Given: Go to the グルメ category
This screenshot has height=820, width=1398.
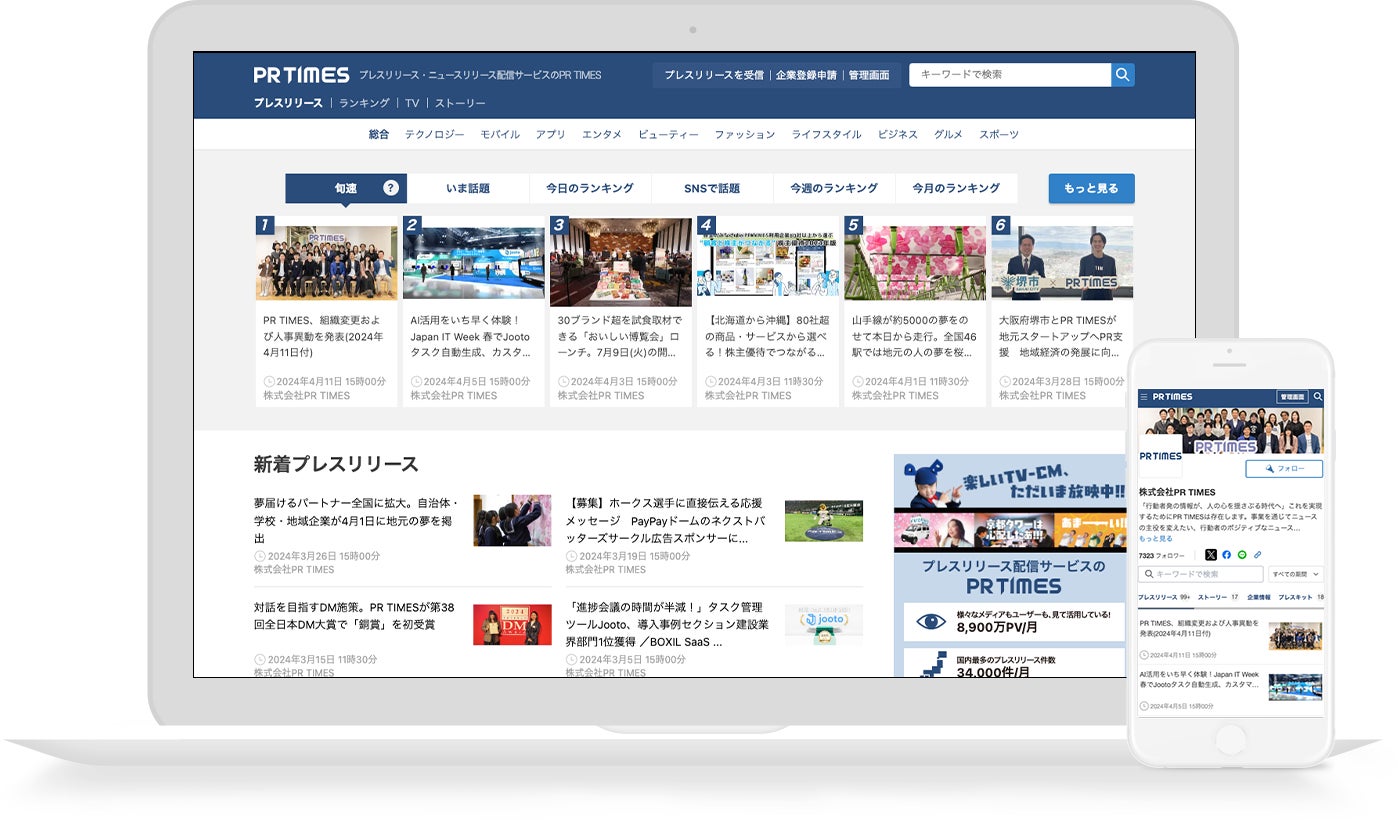Looking at the screenshot, I should point(948,134).
